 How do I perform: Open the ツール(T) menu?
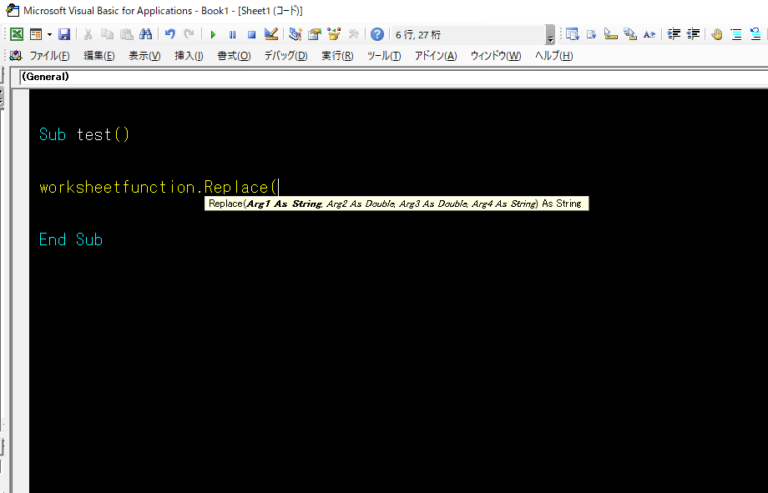384,55
